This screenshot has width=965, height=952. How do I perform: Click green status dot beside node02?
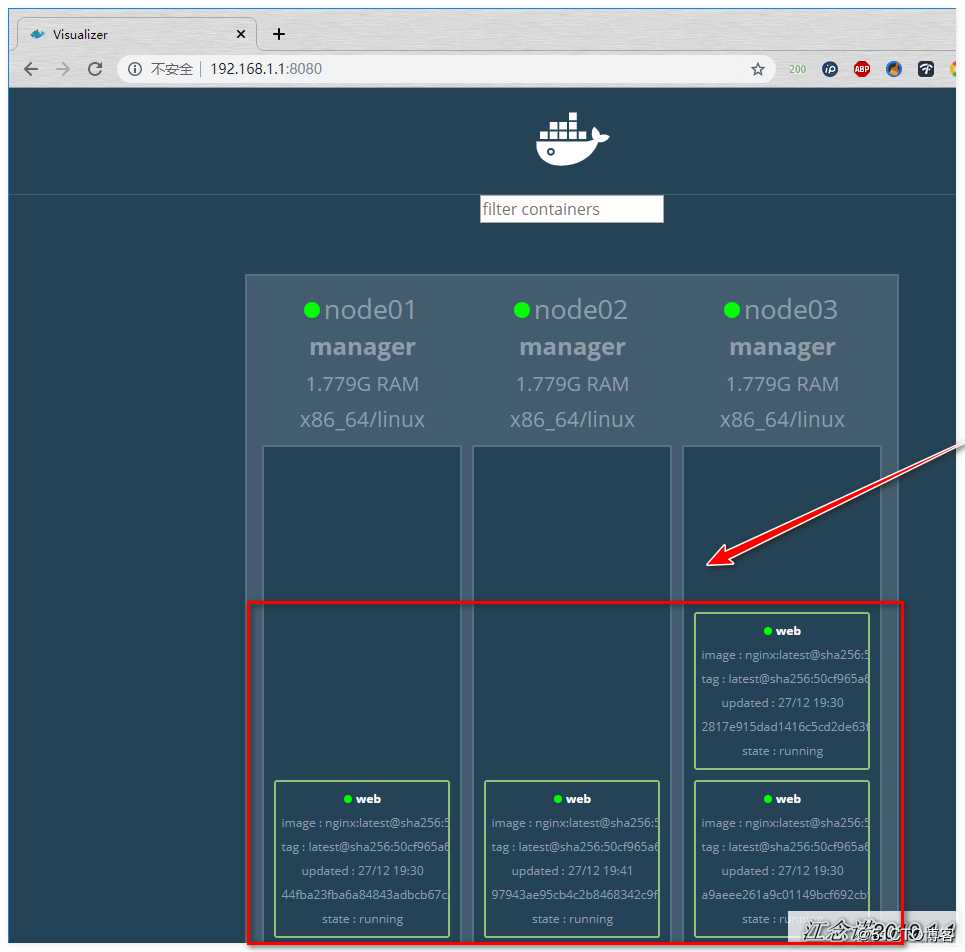pos(522,310)
